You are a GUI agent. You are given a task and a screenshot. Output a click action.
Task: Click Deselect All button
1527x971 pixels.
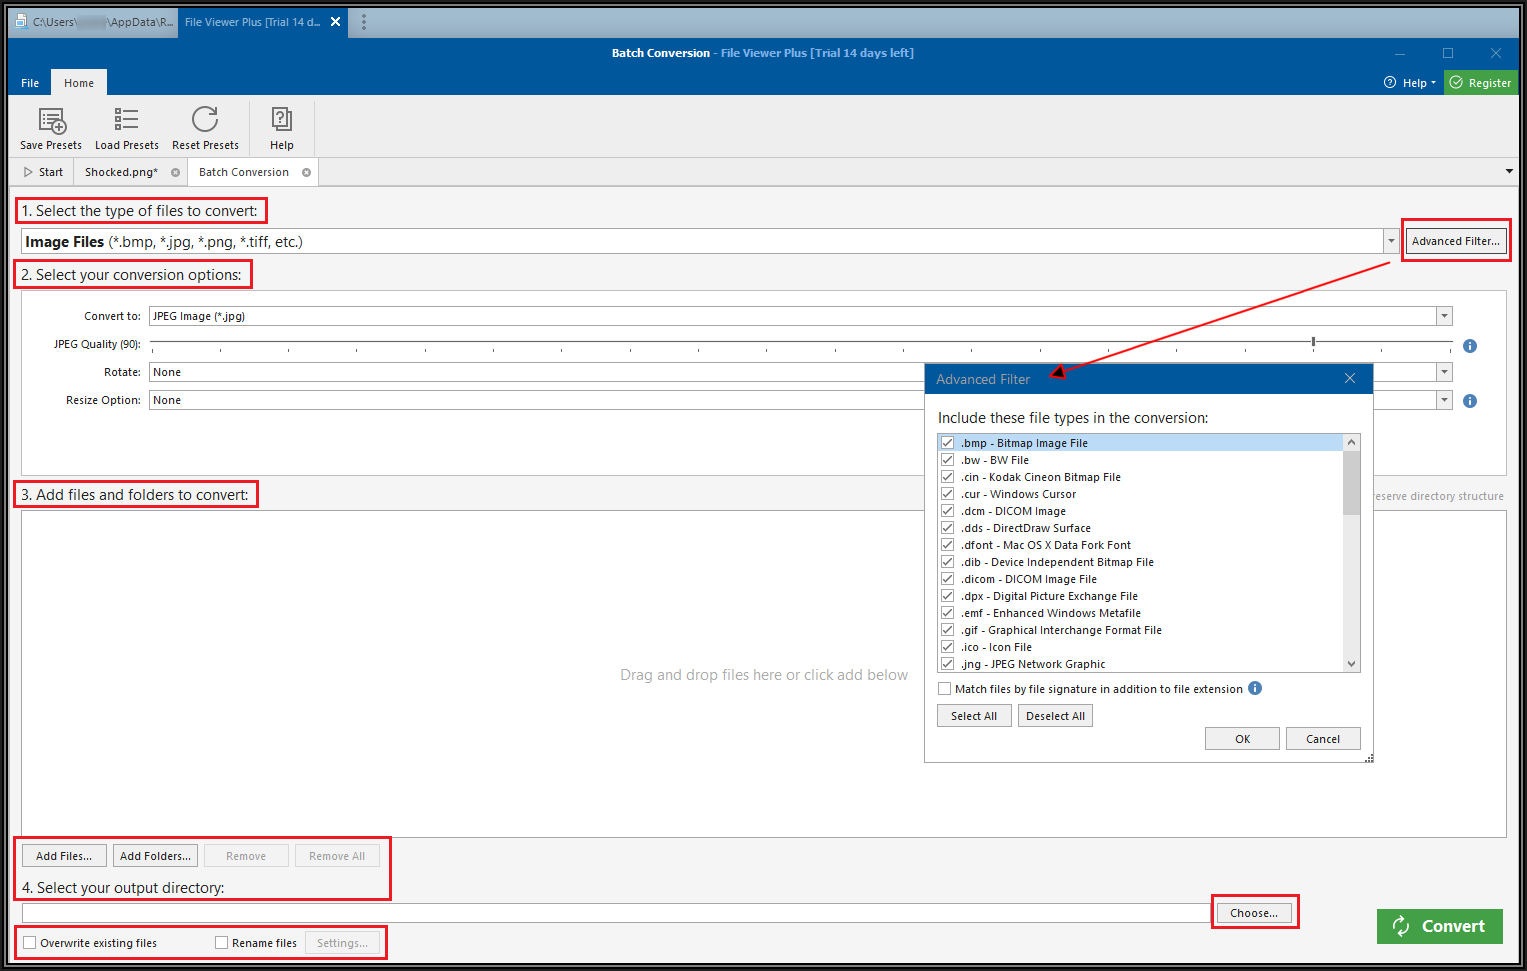point(1055,716)
